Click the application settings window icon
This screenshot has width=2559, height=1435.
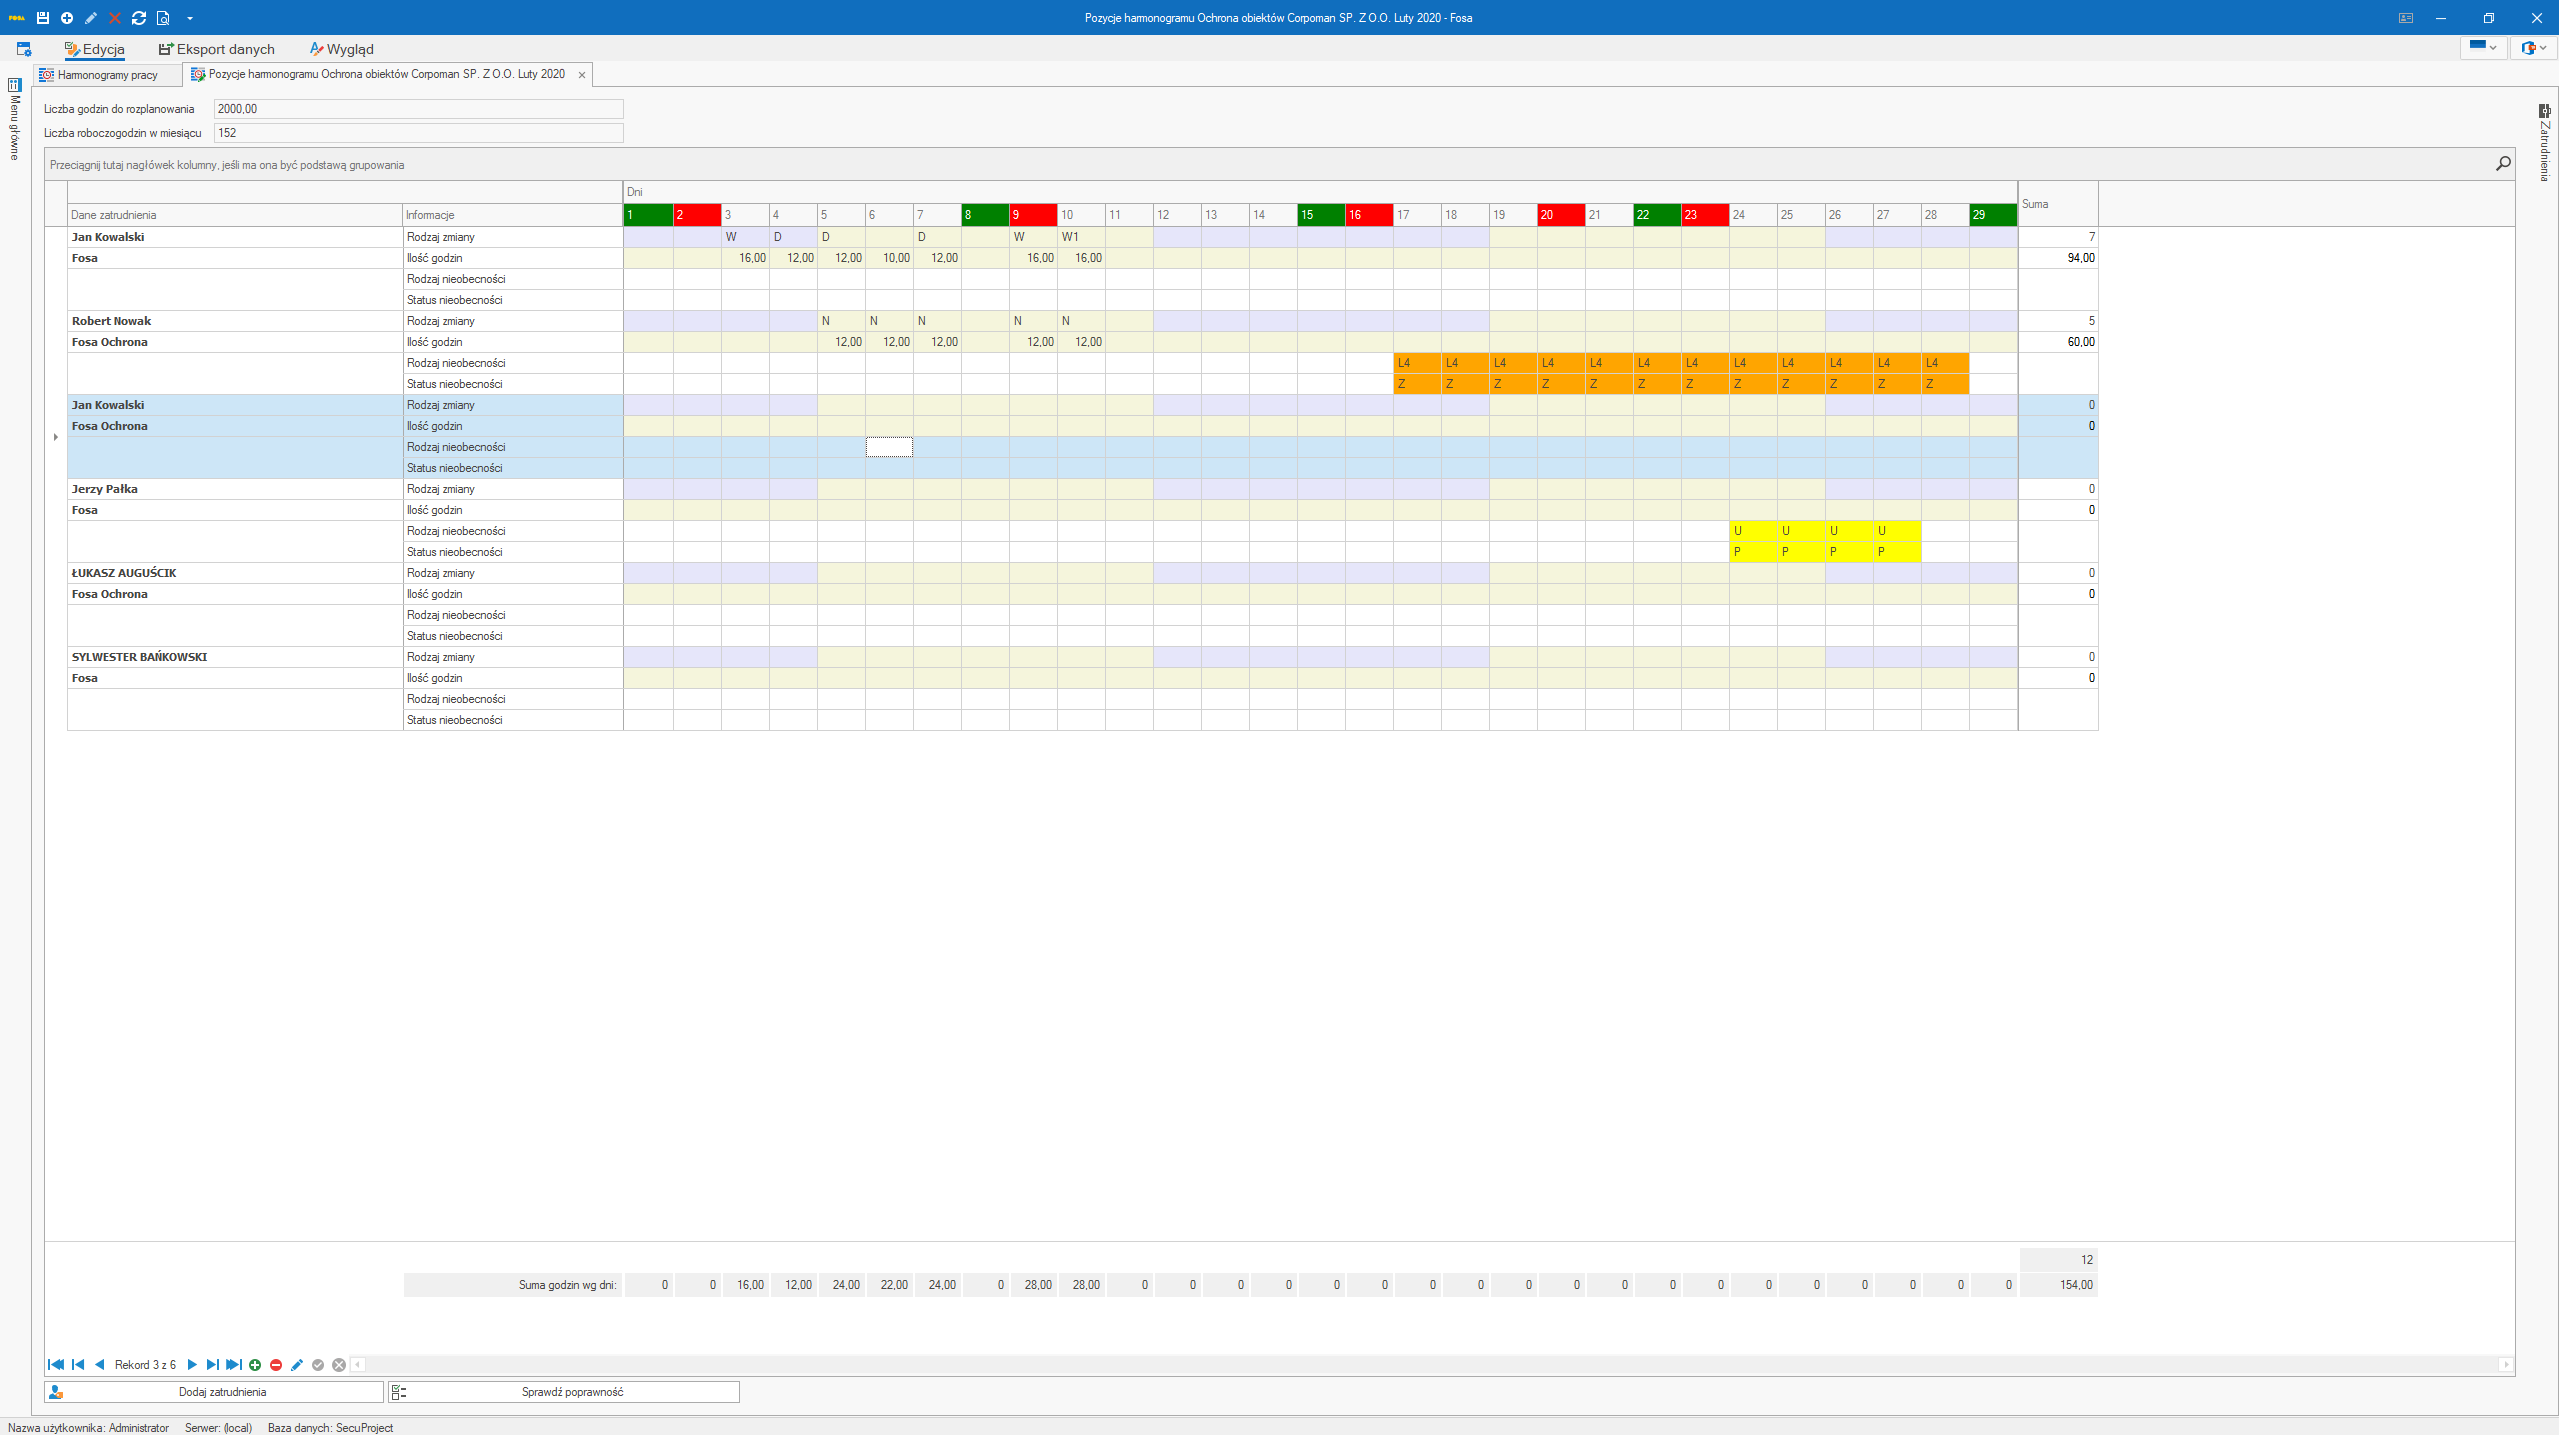(x=24, y=49)
